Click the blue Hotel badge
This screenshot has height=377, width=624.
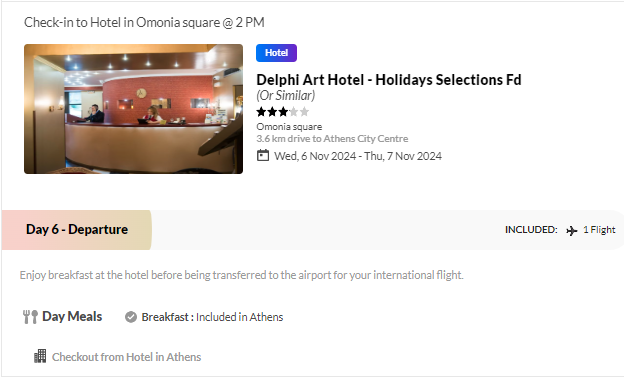pos(276,53)
